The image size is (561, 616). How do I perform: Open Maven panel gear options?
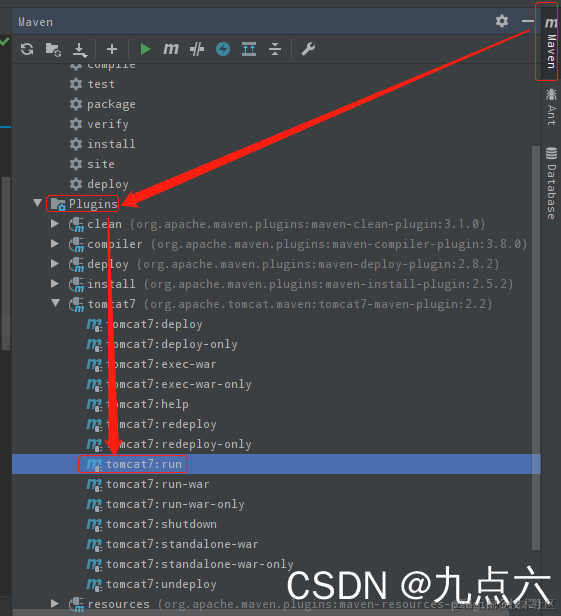[502, 21]
